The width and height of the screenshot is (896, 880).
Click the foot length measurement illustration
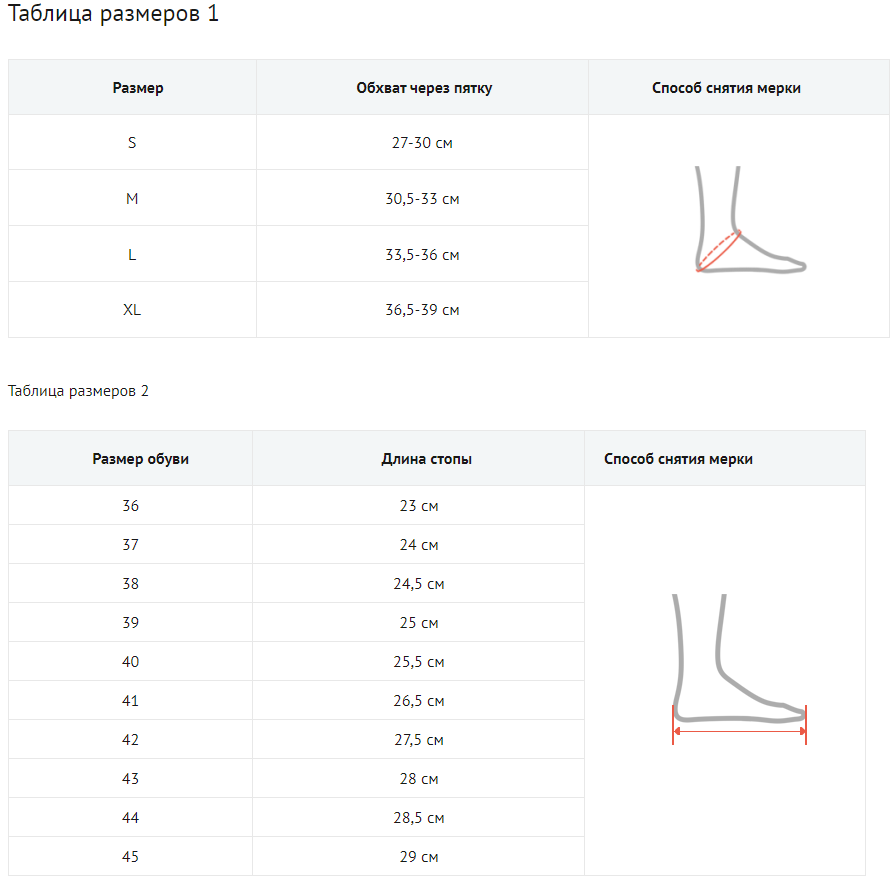click(x=738, y=670)
